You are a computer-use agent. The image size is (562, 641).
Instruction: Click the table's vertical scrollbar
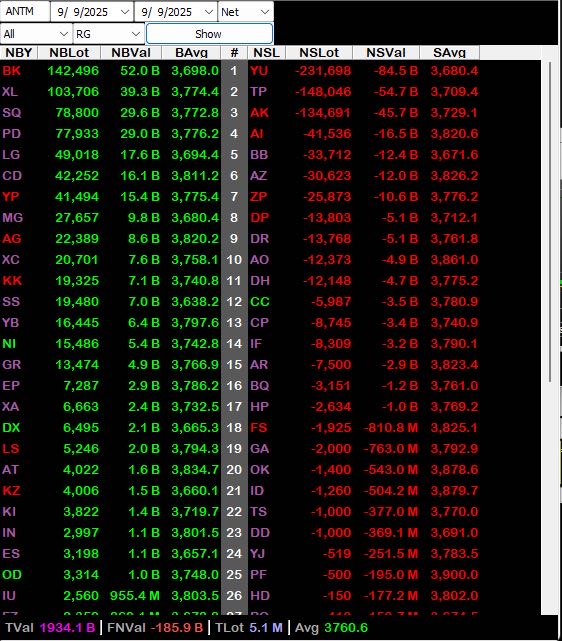tap(550, 221)
